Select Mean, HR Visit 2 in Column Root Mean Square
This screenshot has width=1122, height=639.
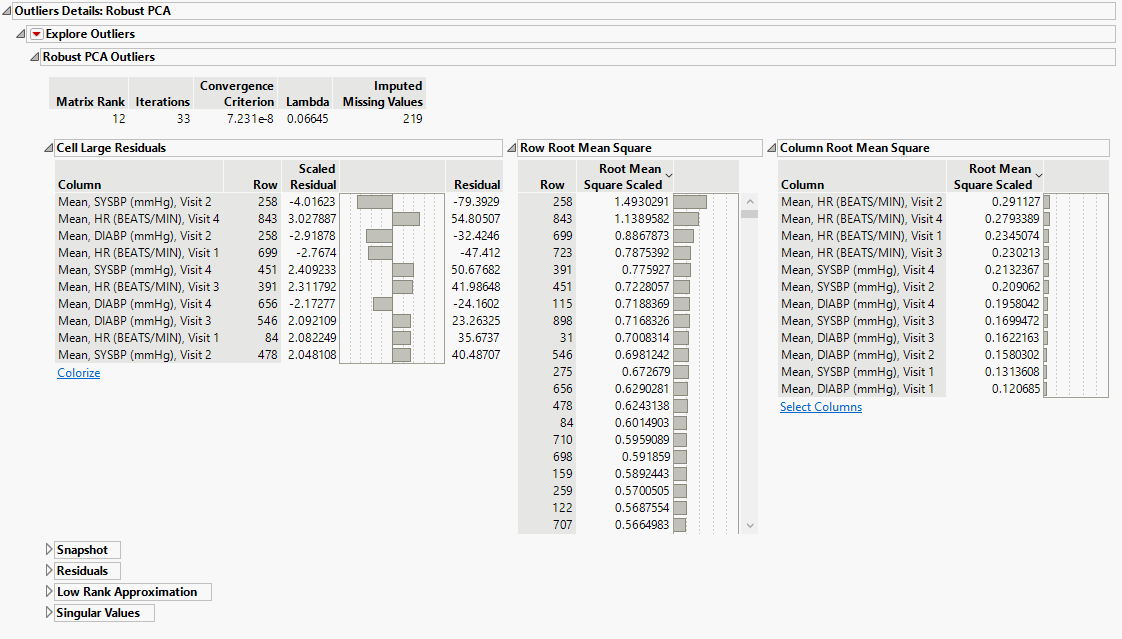click(x=861, y=202)
